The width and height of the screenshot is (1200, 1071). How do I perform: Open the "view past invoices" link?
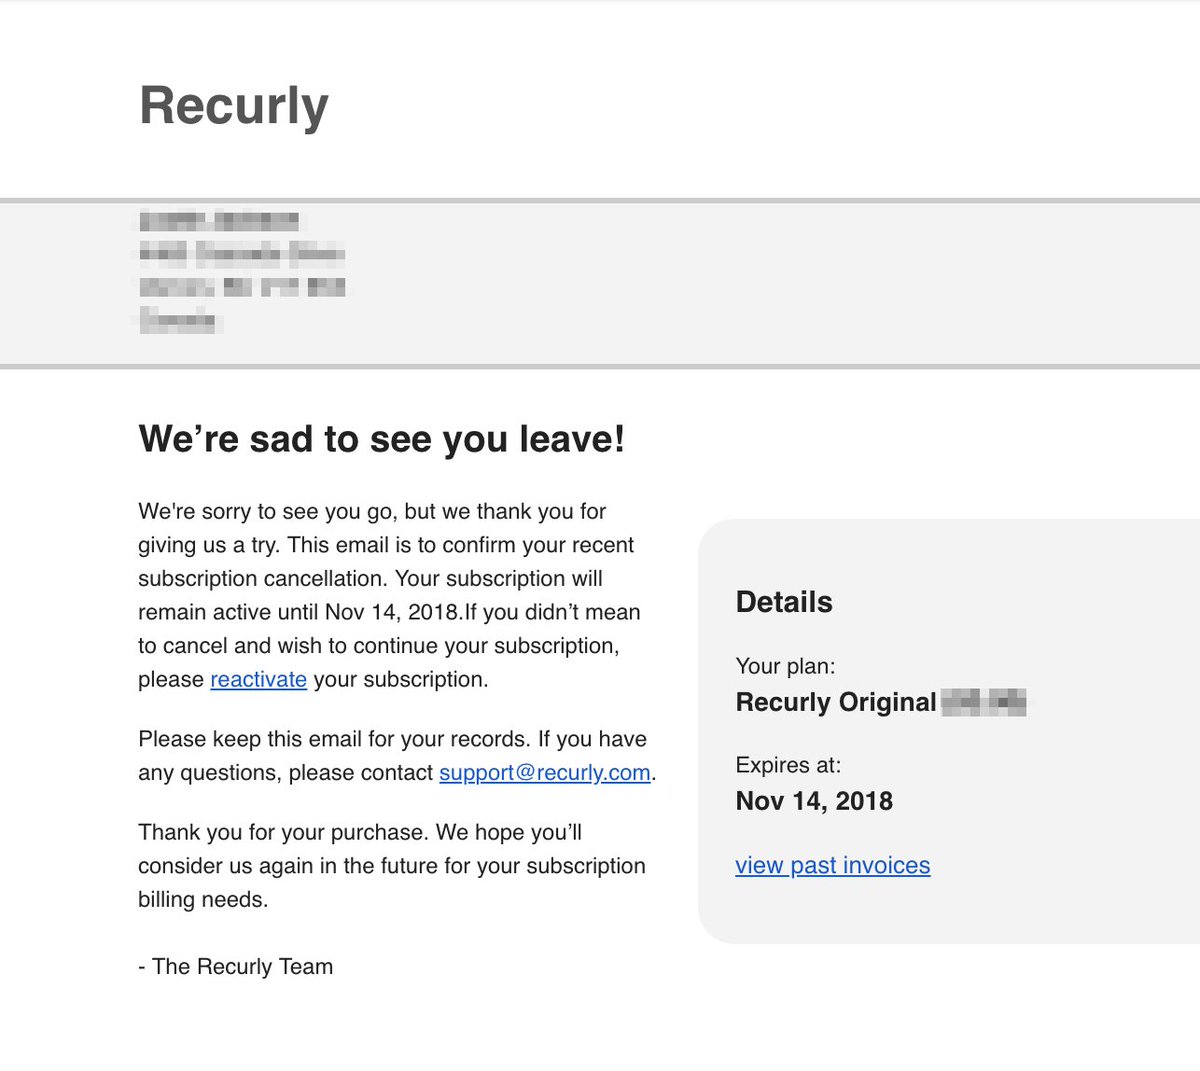[832, 866]
